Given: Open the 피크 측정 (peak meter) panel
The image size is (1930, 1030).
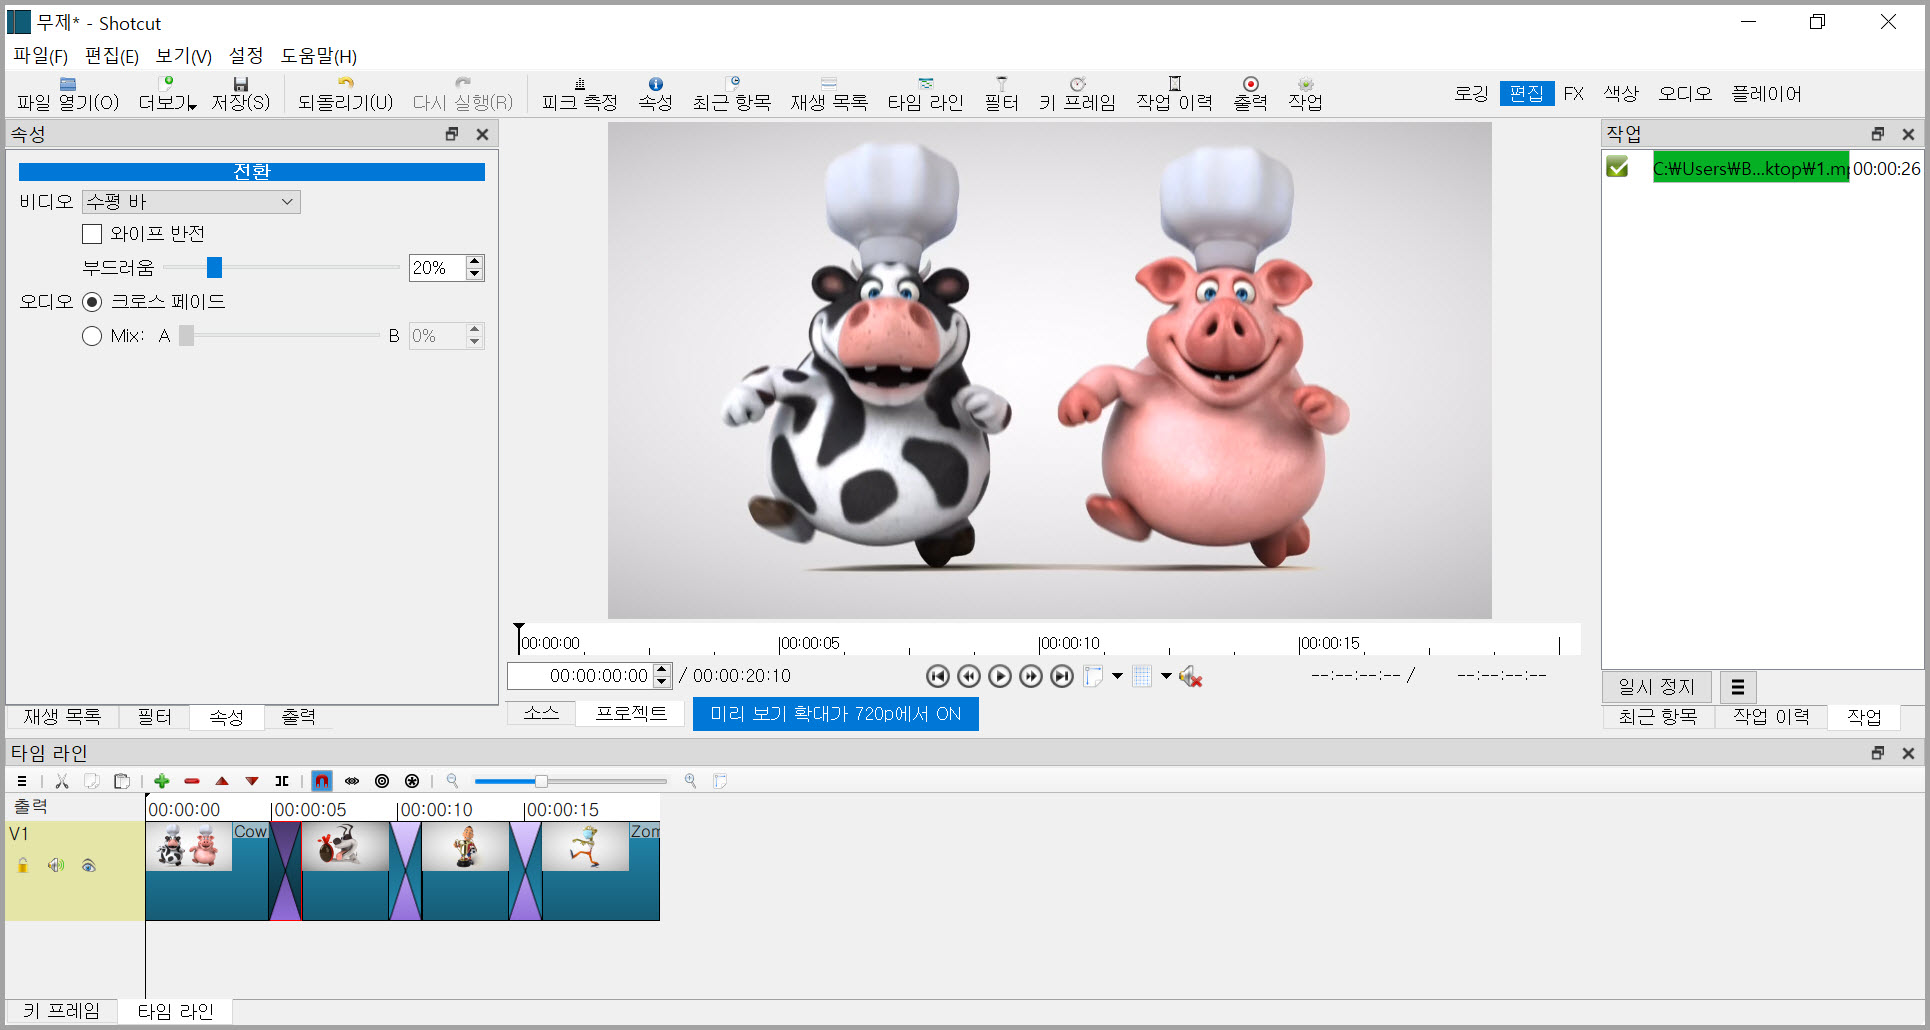Looking at the screenshot, I should click(579, 94).
